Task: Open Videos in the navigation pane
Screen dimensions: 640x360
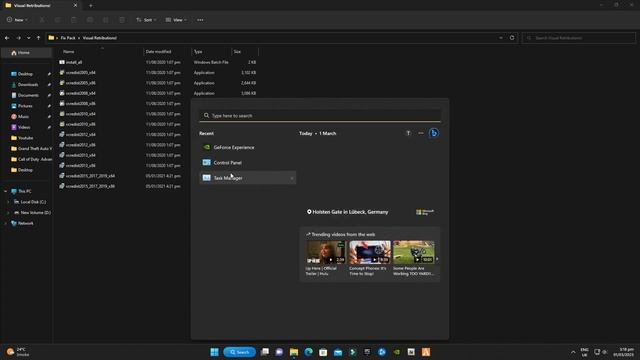Action: [x=24, y=127]
